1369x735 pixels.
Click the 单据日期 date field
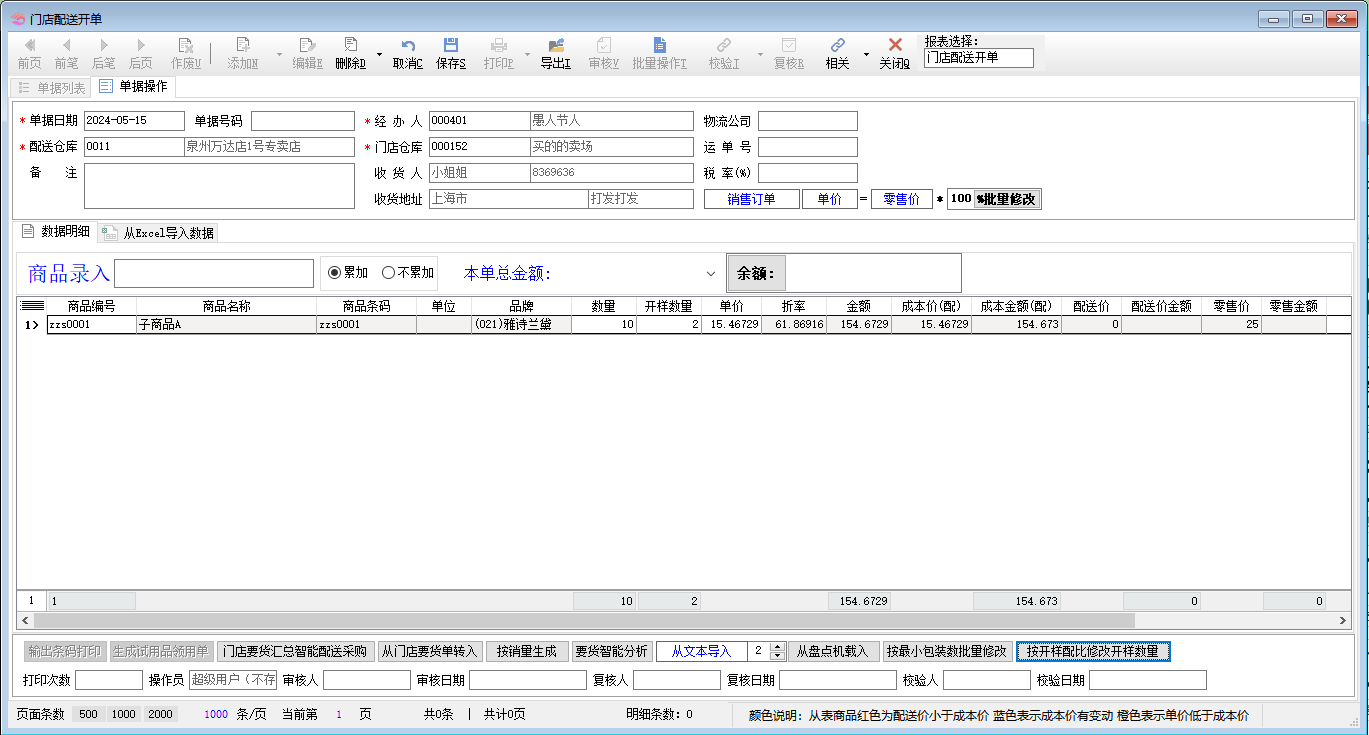coord(134,121)
